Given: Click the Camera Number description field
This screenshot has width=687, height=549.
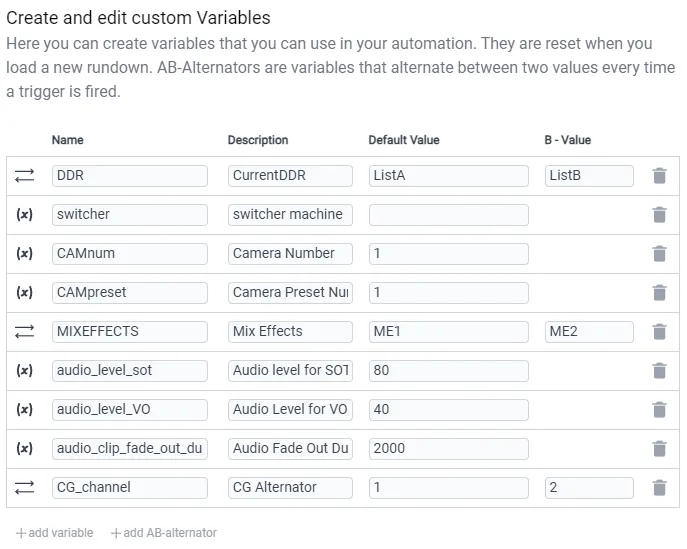Looking at the screenshot, I should tap(290, 254).
